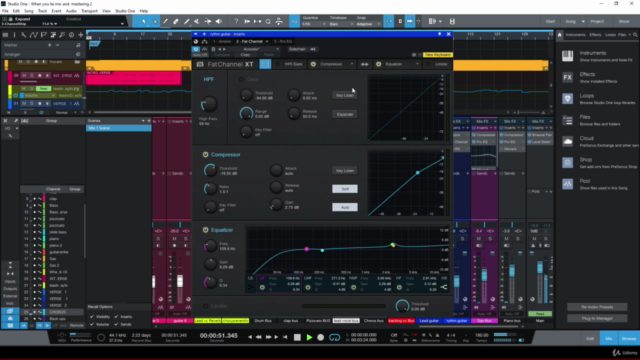Click Plug-In Manager button
This screenshot has width=640, height=360.
(597, 318)
